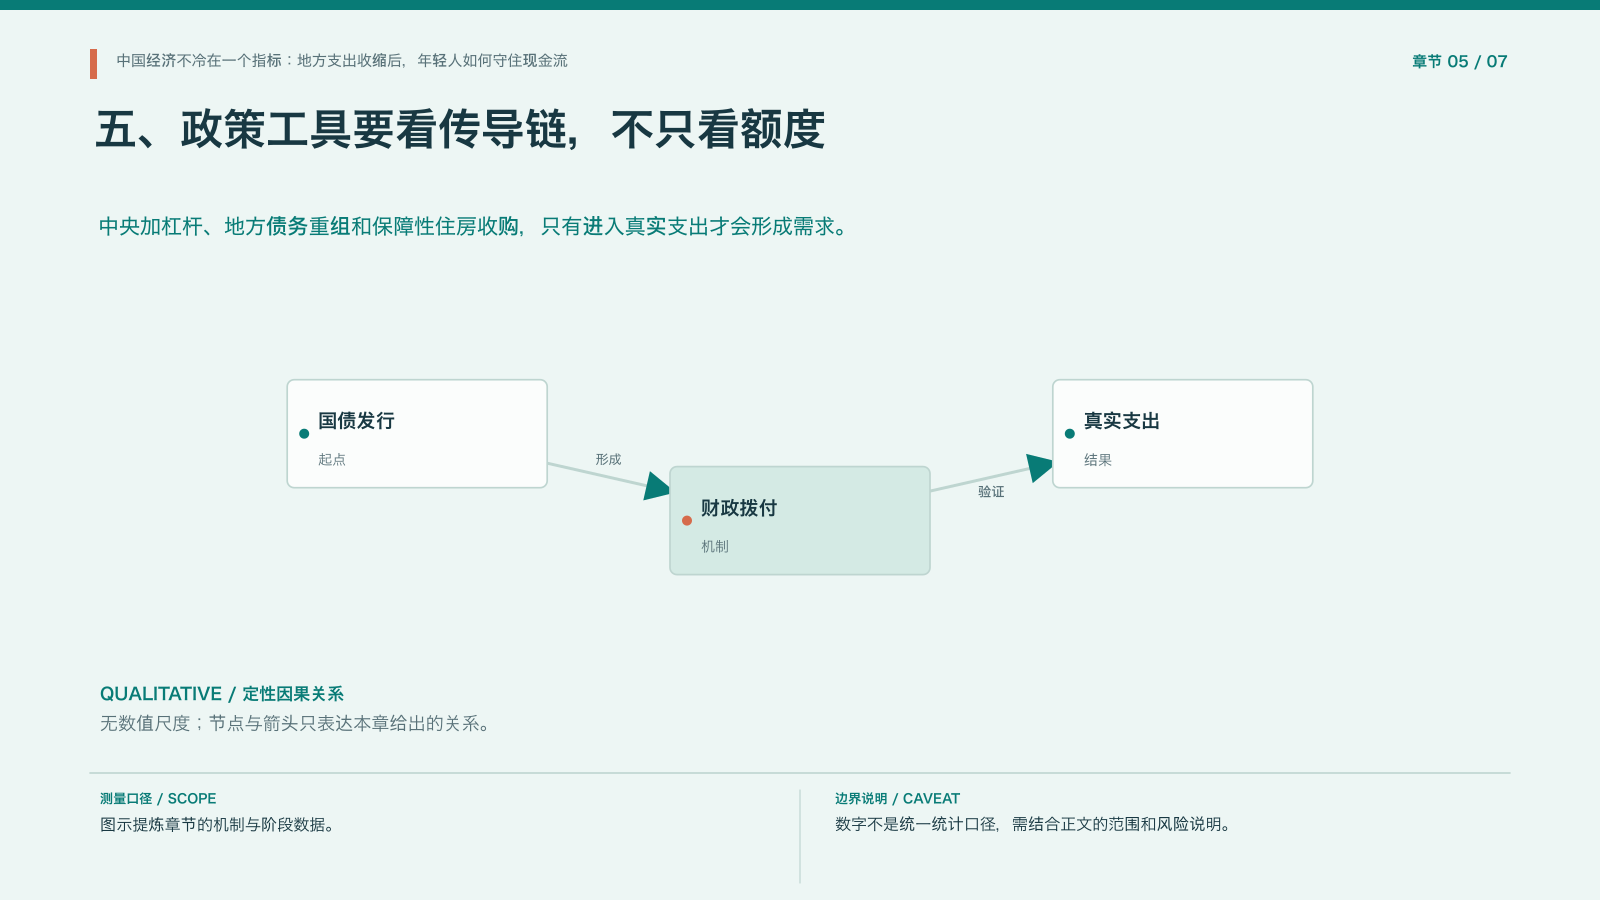Click the 起点 subtitle text
Image resolution: width=1600 pixels, height=900 pixels.
[x=332, y=459]
